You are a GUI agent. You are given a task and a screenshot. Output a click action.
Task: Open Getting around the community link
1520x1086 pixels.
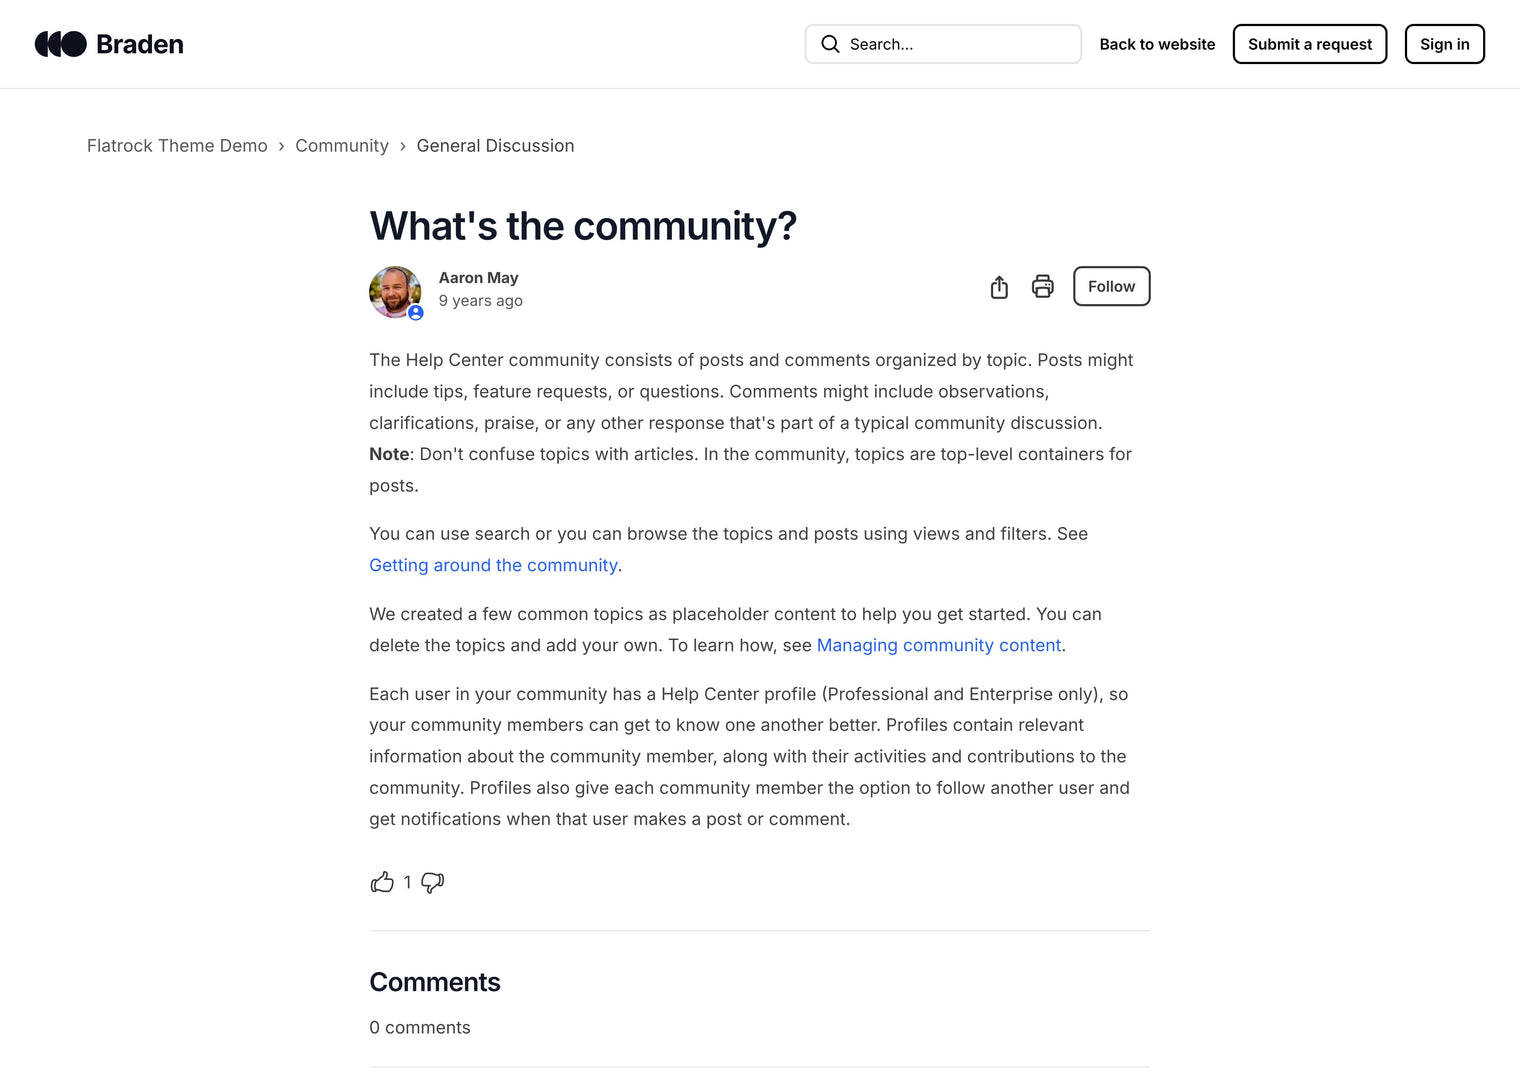point(493,565)
